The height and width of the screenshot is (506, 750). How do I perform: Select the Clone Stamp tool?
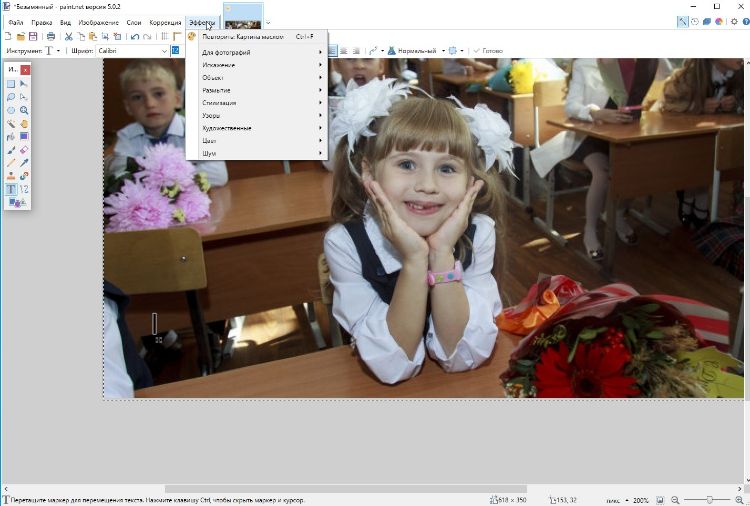click(x=11, y=176)
